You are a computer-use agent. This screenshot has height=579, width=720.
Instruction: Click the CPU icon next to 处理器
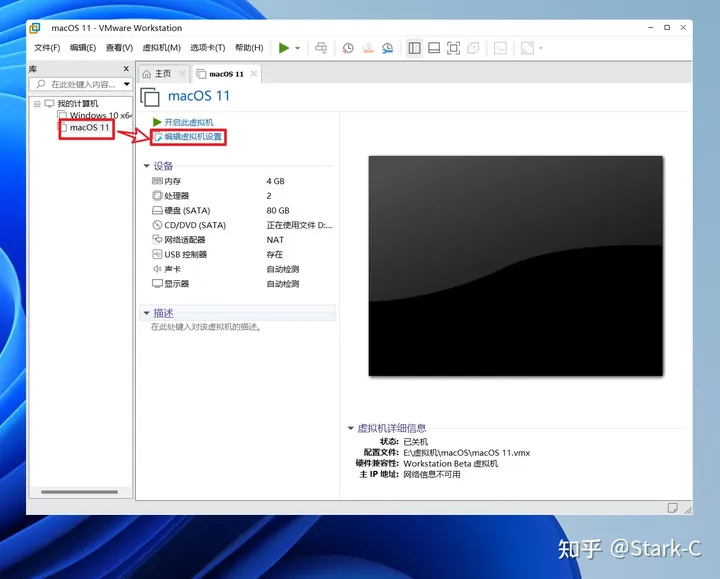157,196
